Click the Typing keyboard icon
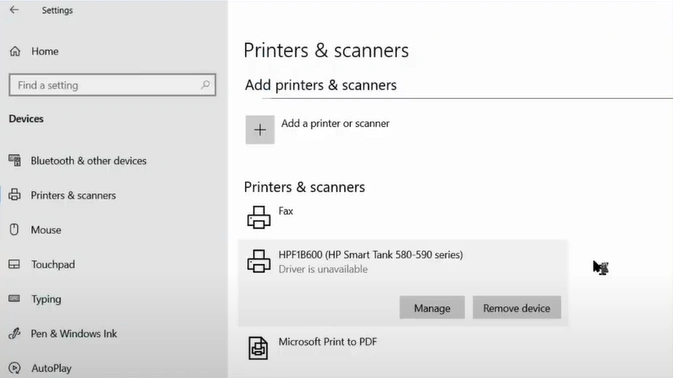The height and width of the screenshot is (378, 673). click(14, 298)
